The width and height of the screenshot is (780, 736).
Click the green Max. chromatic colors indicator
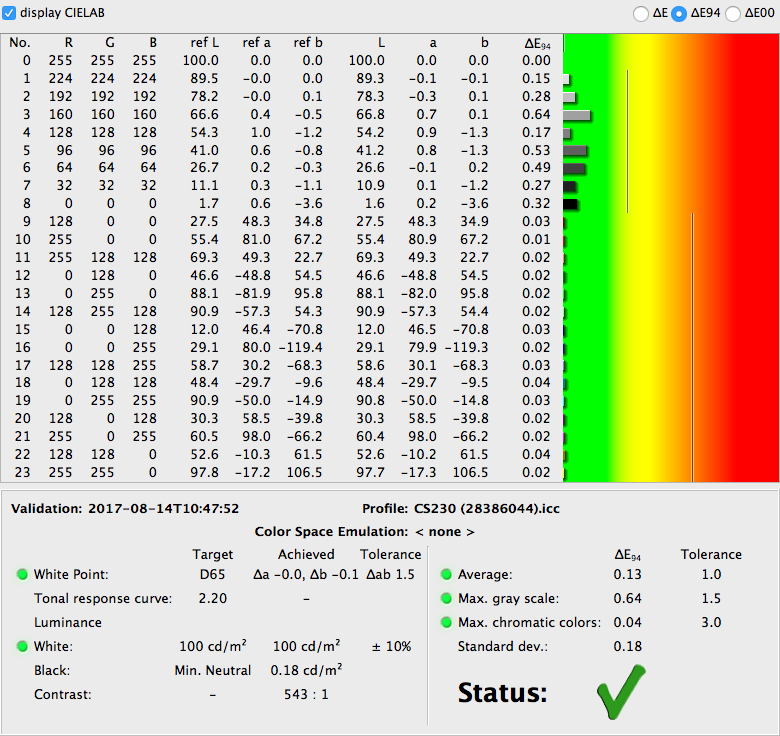[x=446, y=622]
